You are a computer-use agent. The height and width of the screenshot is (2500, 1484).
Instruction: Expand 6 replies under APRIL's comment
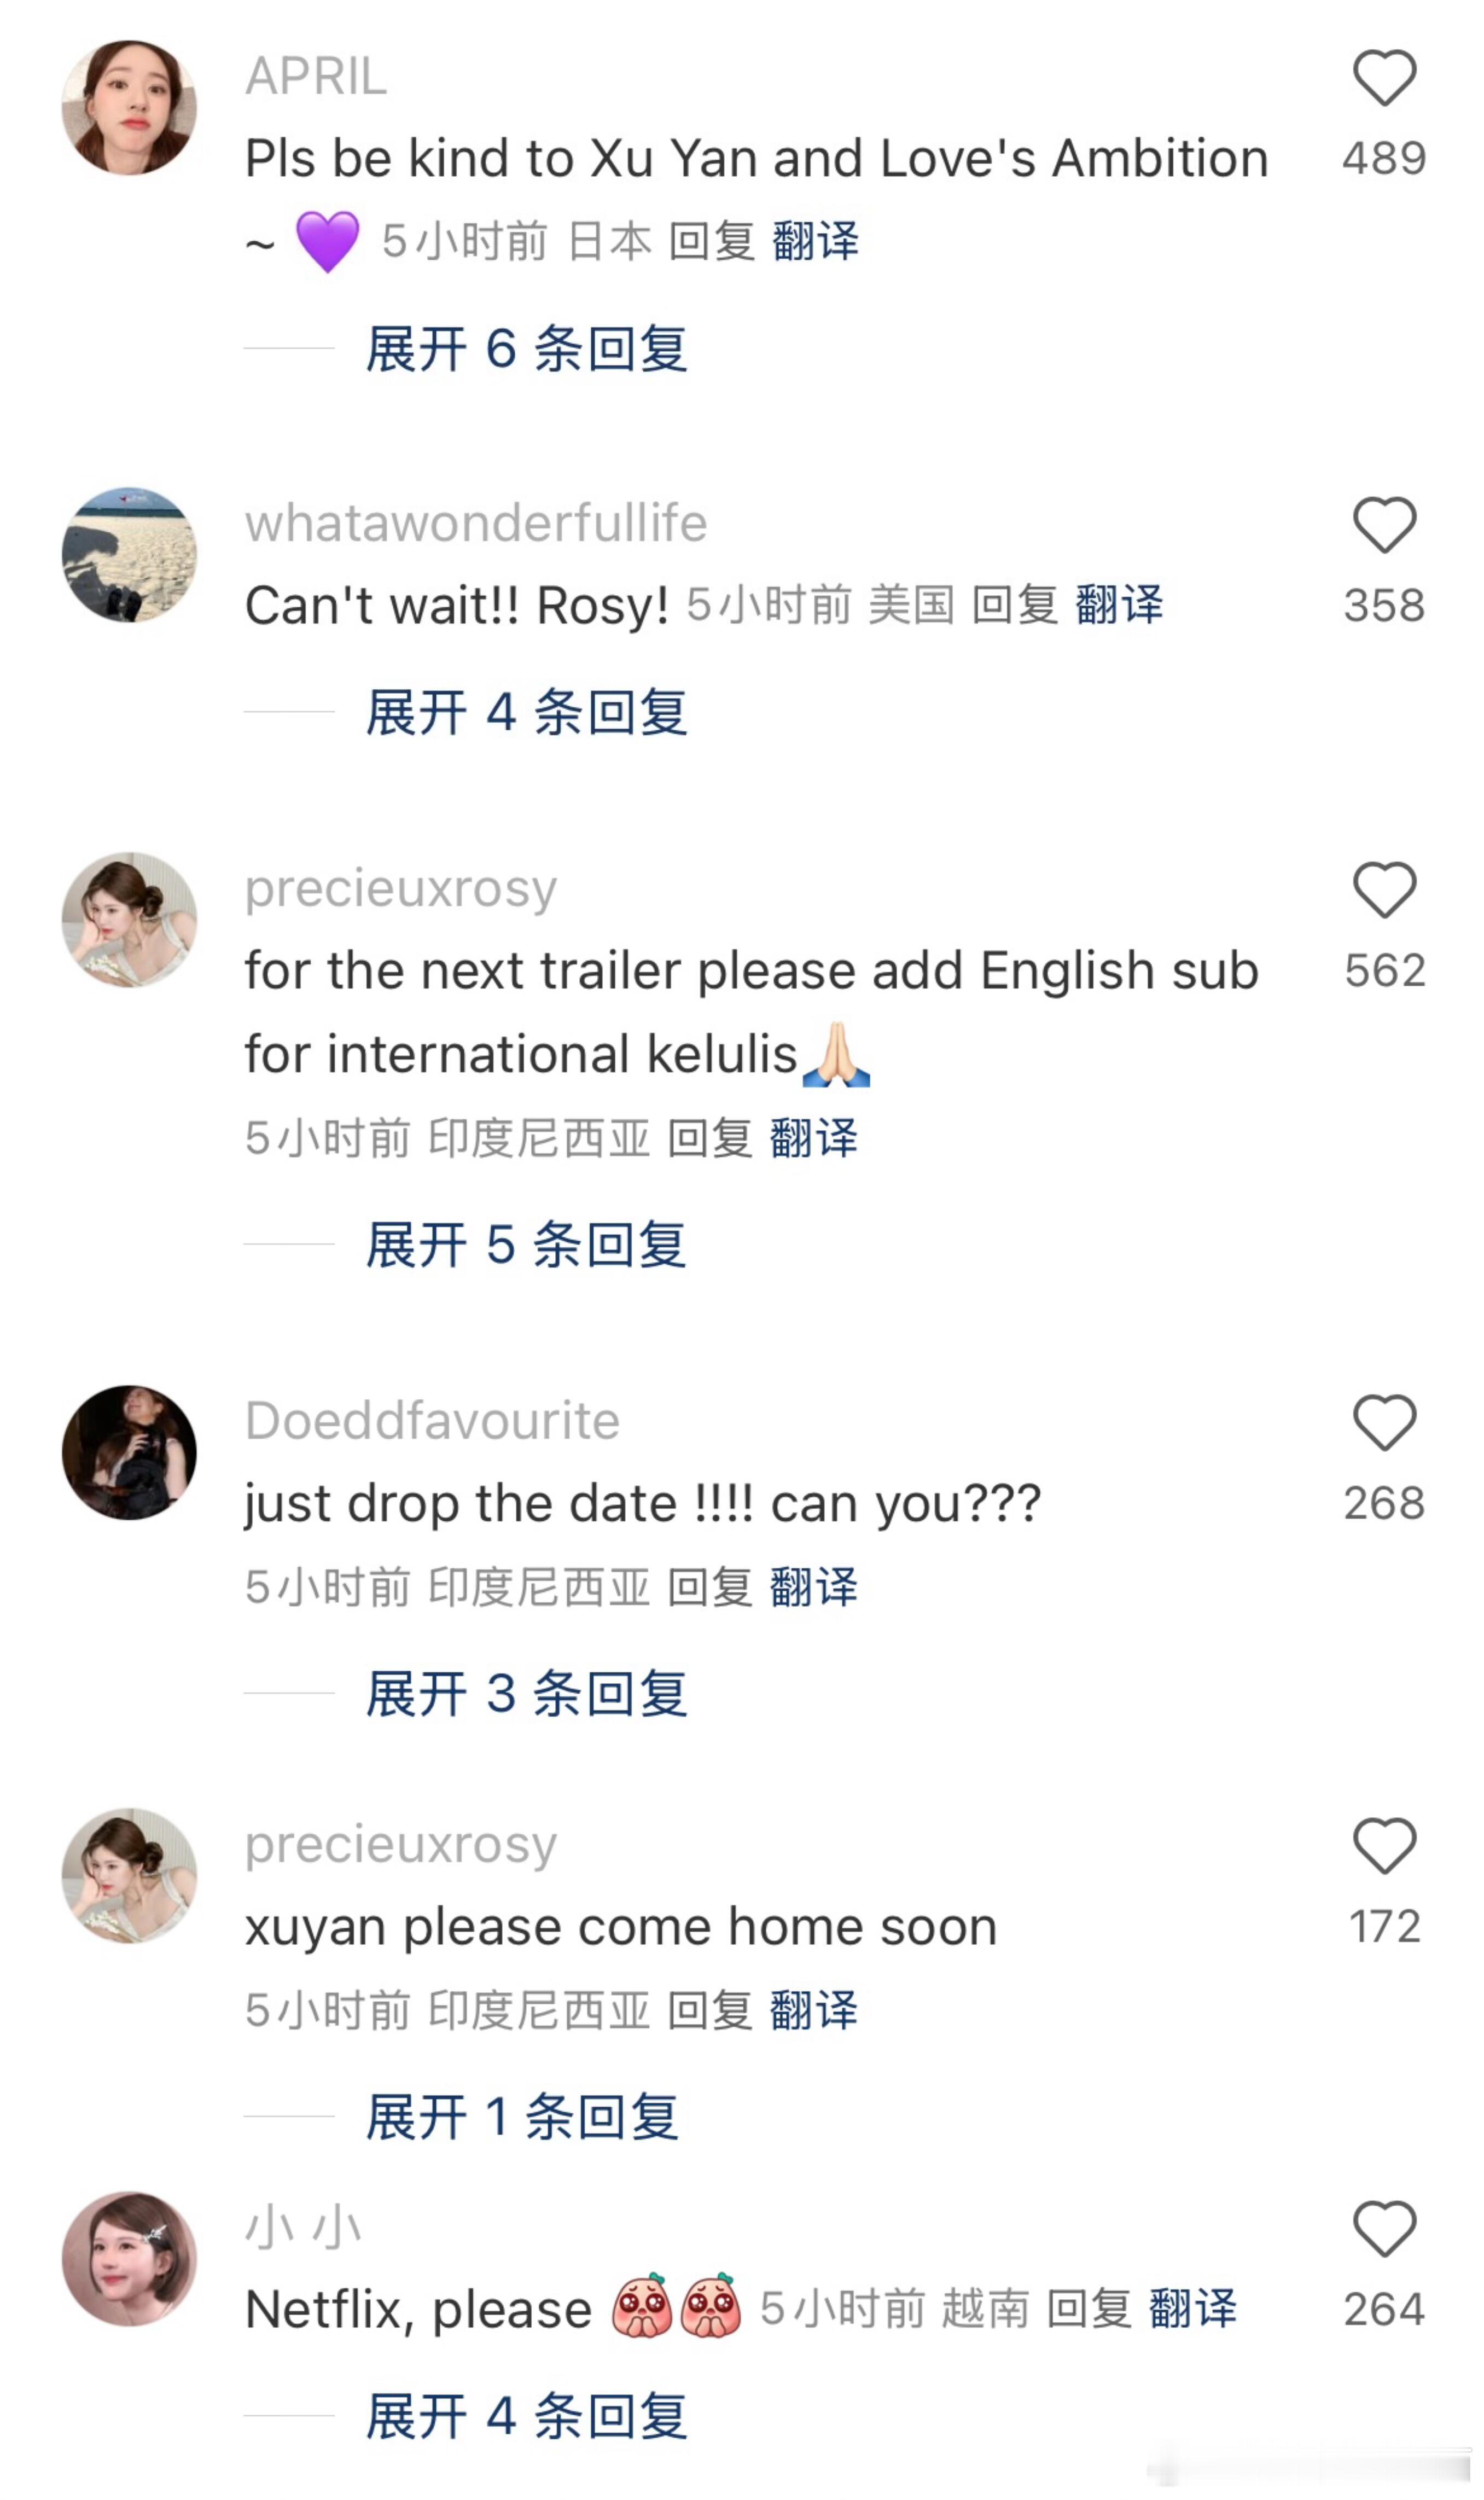coord(526,349)
